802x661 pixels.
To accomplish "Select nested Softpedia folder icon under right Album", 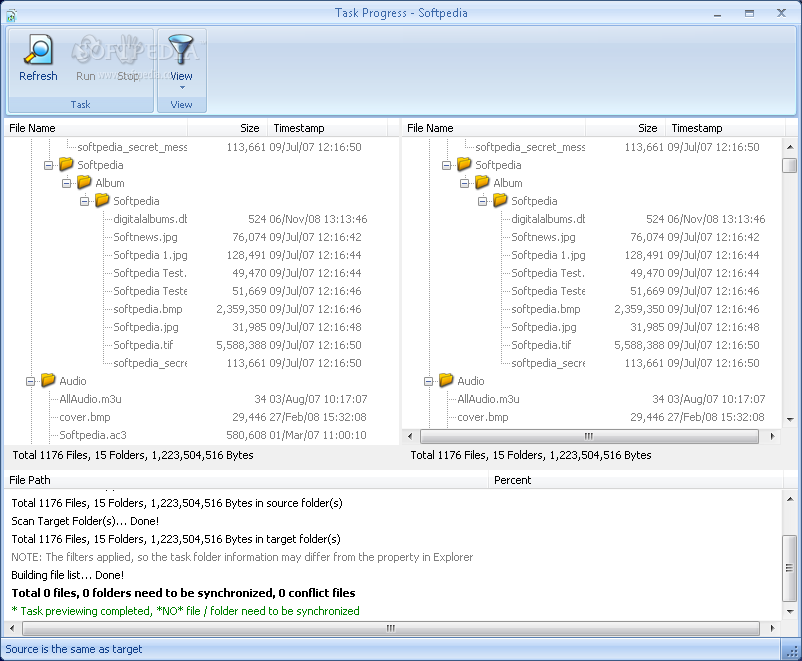I will [x=500, y=200].
